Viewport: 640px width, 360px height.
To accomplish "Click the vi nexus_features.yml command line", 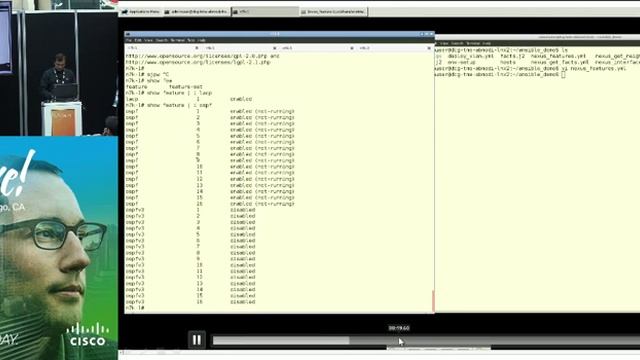I will (530, 69).
